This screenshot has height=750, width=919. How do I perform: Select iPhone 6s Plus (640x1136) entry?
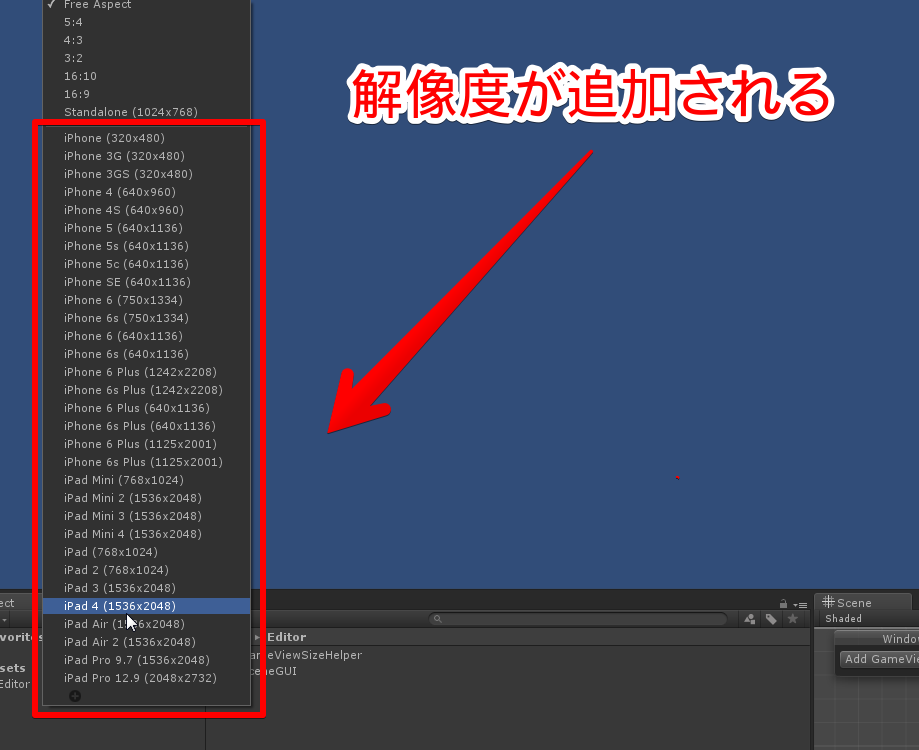coord(147,426)
